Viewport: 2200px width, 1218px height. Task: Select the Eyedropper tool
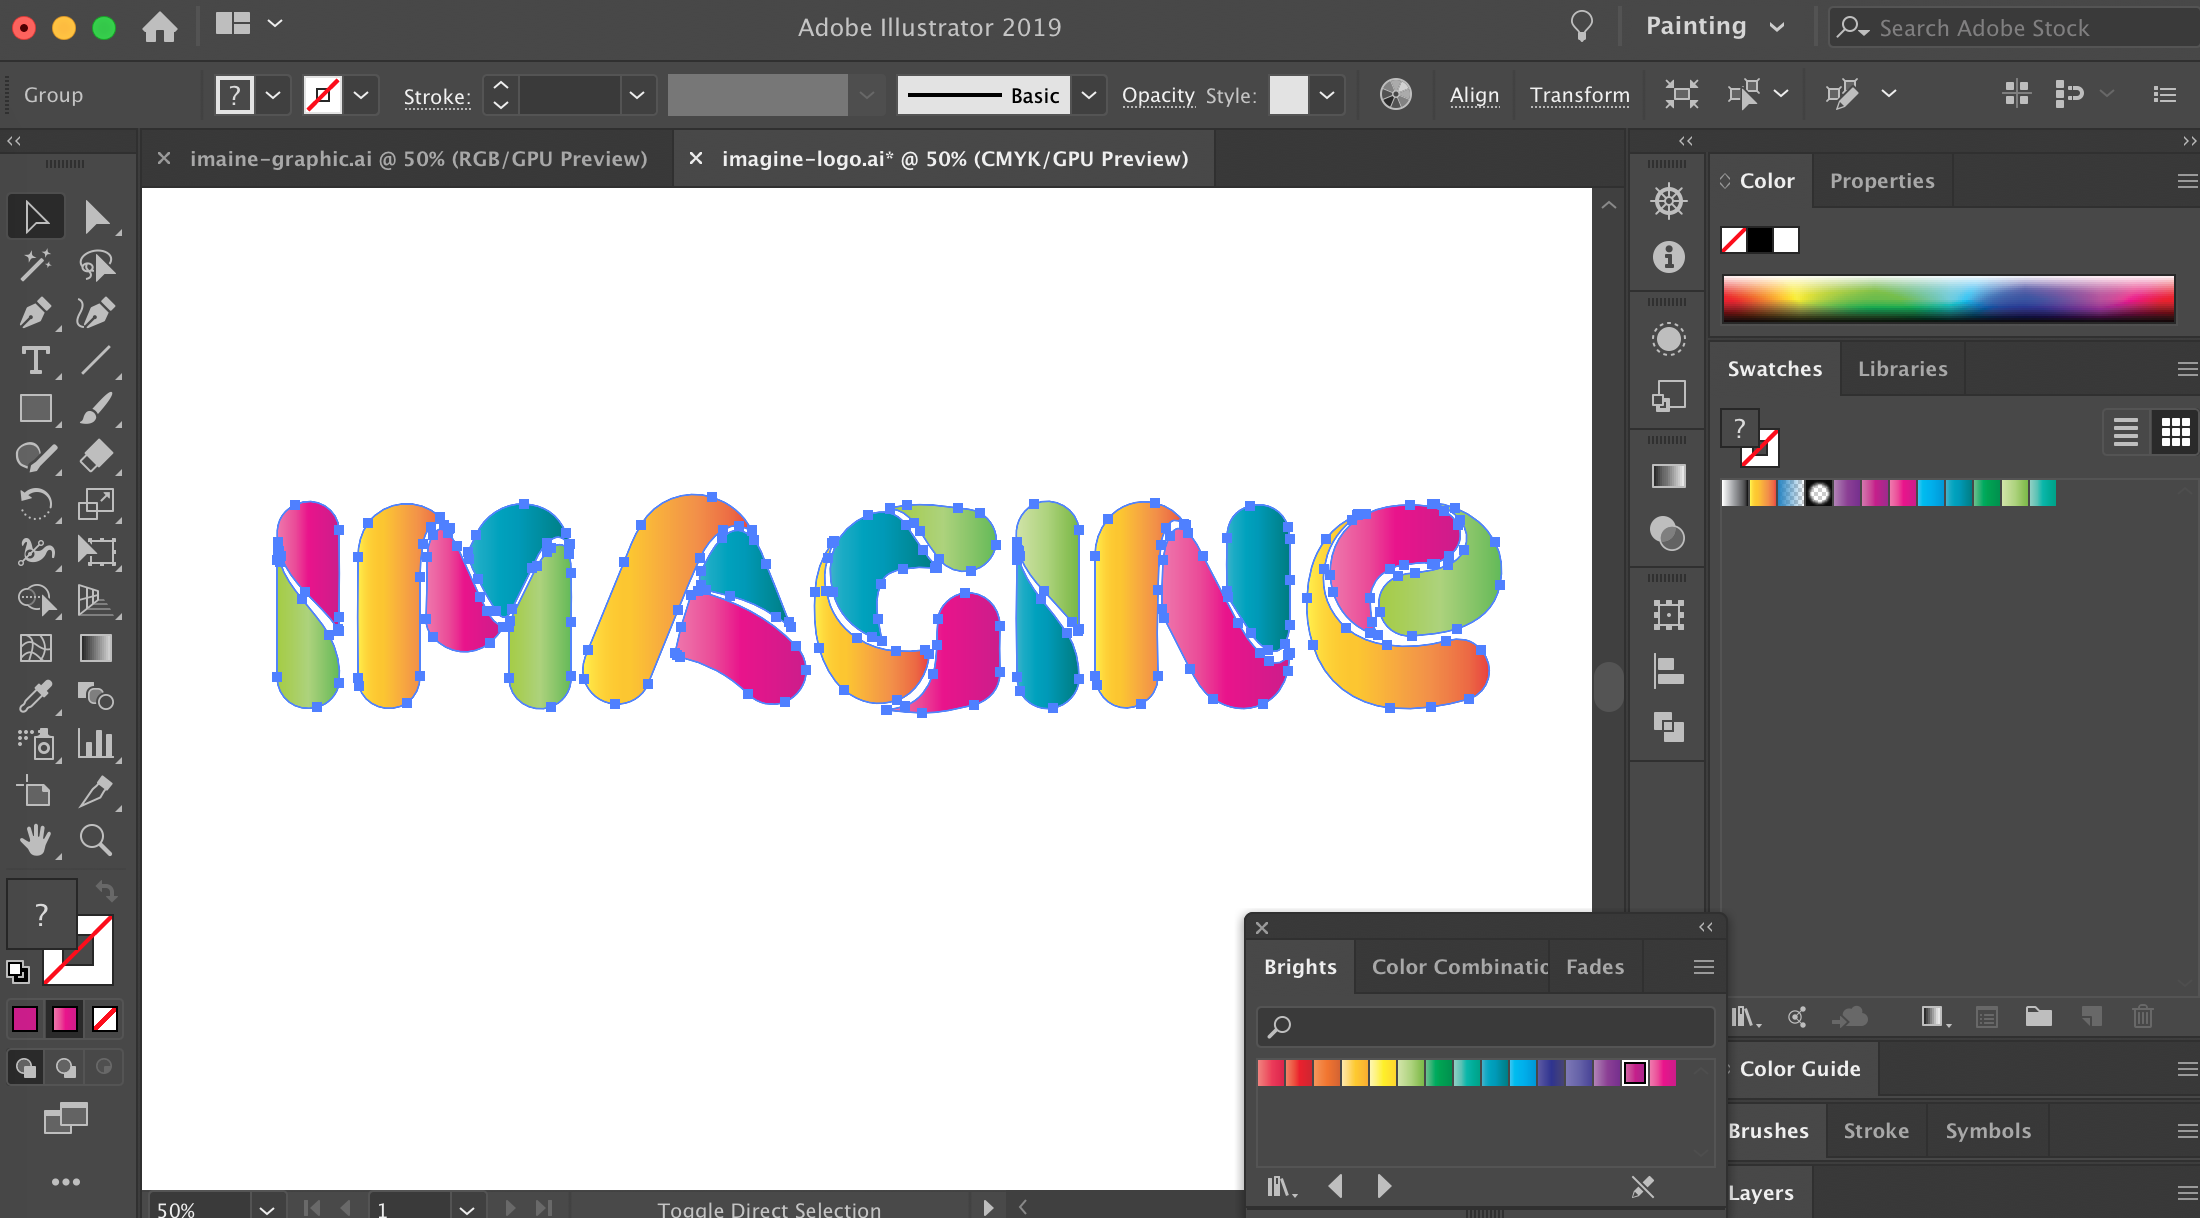click(36, 696)
